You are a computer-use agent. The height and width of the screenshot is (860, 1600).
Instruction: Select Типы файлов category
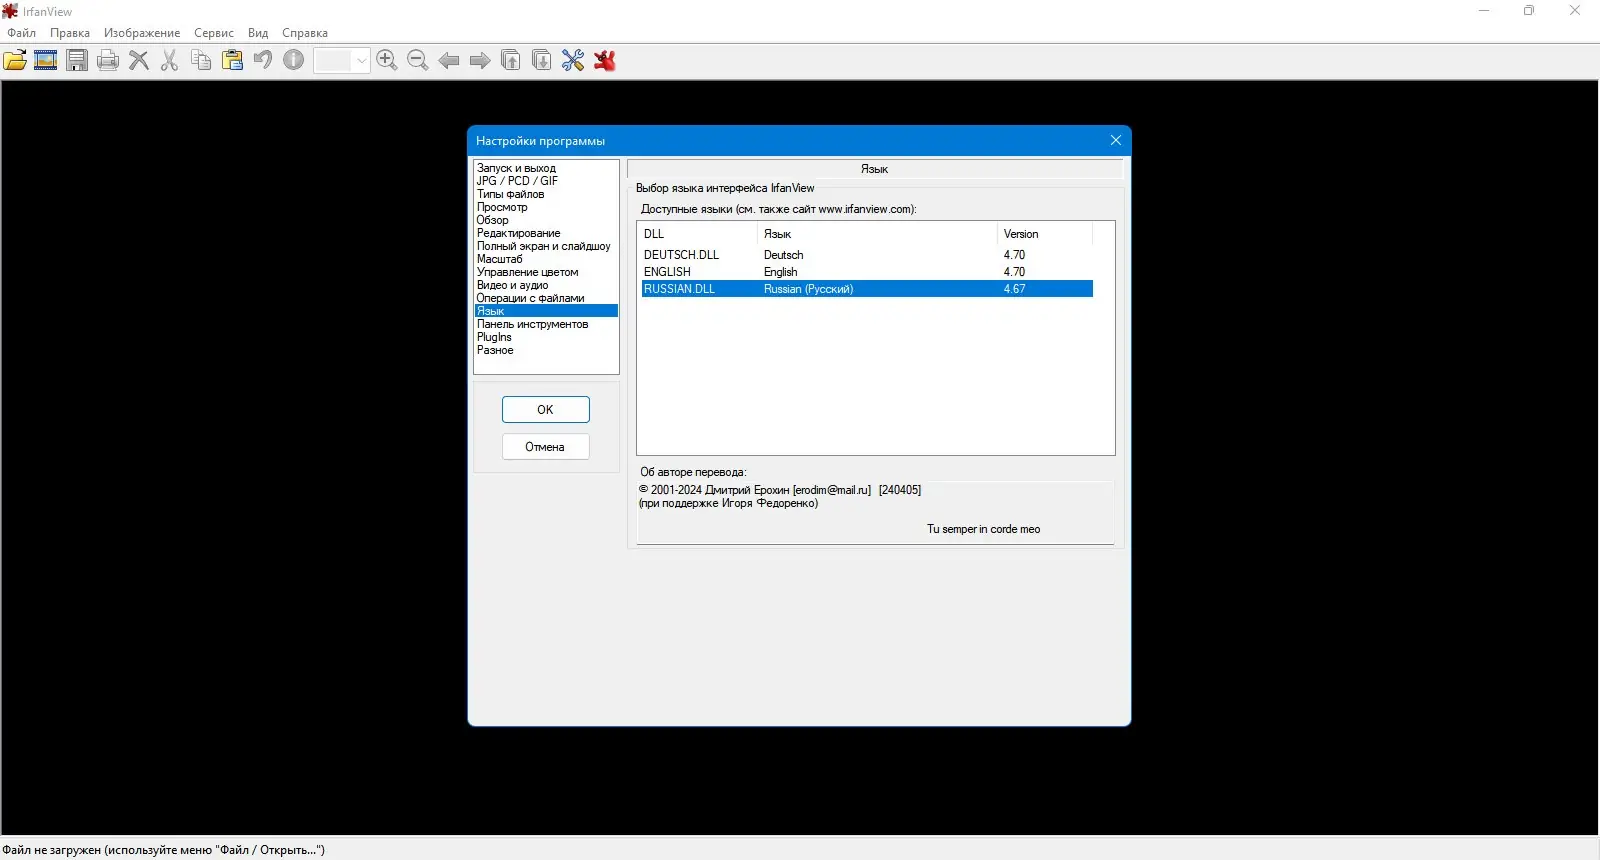(546, 194)
